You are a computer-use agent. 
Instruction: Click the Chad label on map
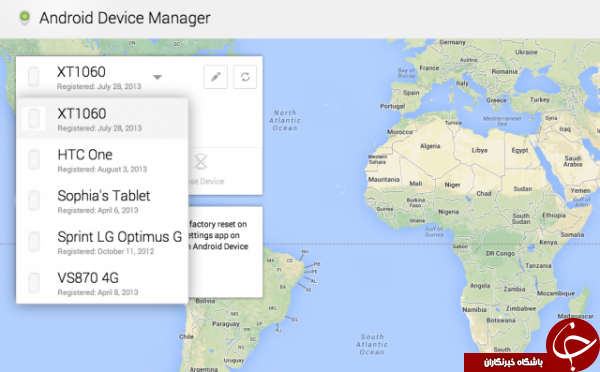click(x=484, y=193)
